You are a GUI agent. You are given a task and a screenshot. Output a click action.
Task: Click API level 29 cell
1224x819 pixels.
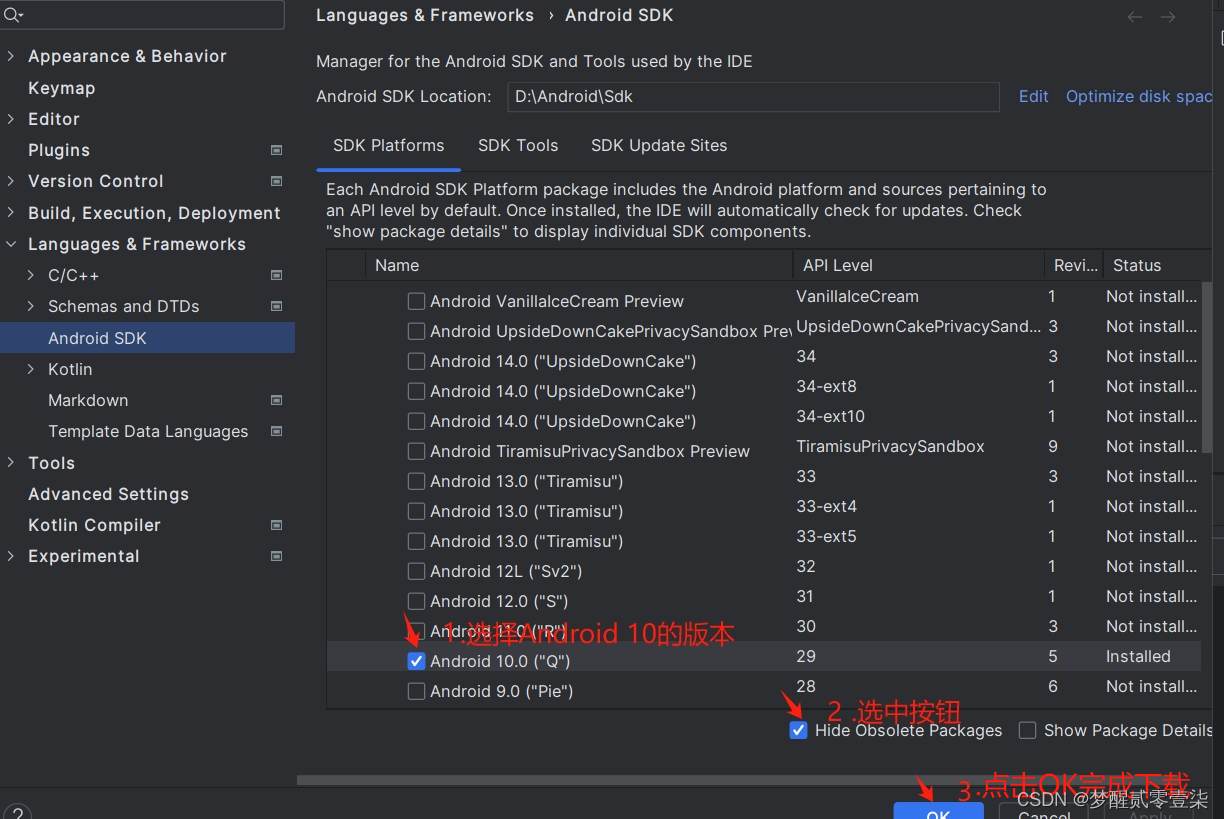point(806,656)
